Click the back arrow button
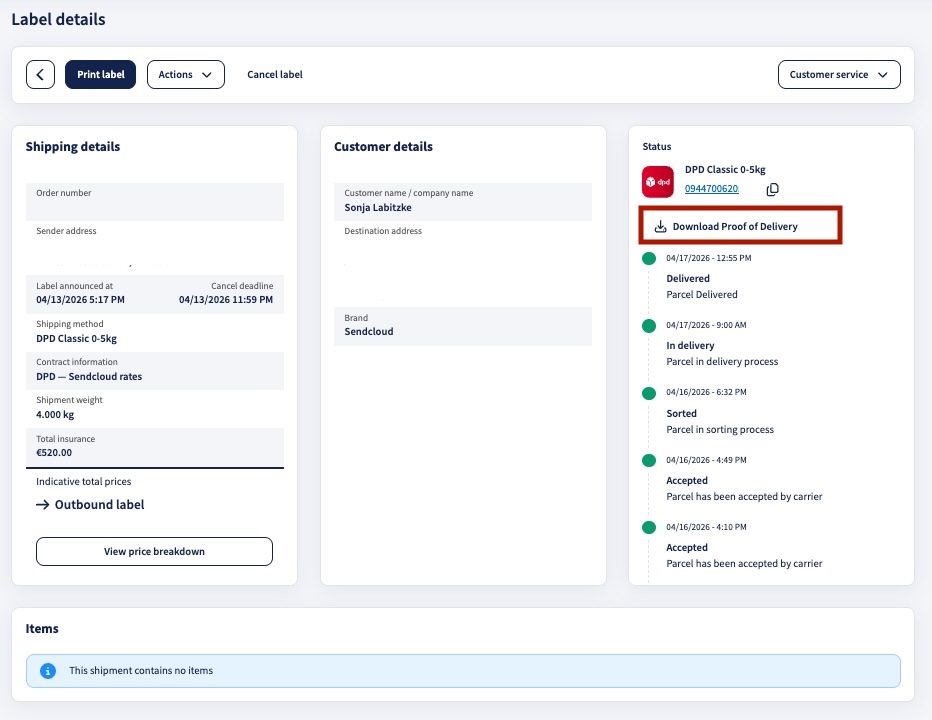 click(40, 74)
